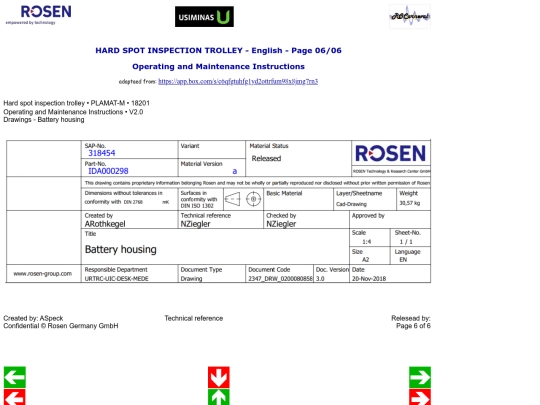The width and height of the screenshot is (540, 405).
Task: Click the Sheet-No. value '1 / 1'
Action: tap(406, 242)
